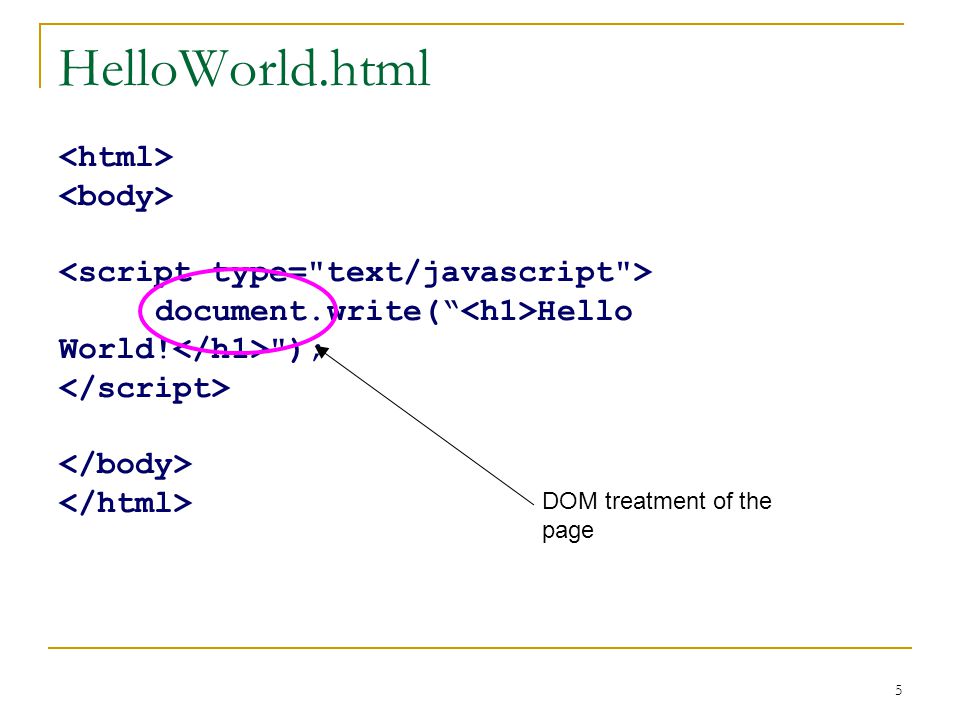Click the 'DOM treatment of the page' caption

point(656,516)
